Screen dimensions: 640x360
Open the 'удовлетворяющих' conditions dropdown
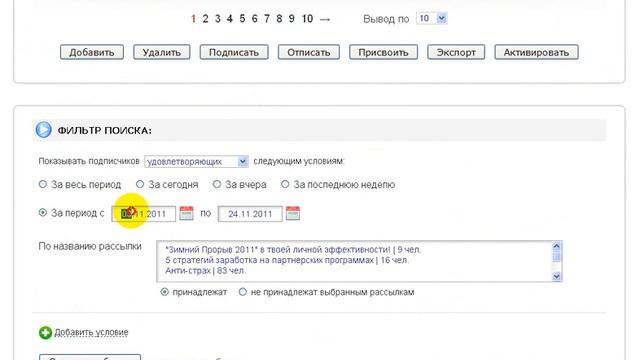pyautogui.click(x=196, y=161)
